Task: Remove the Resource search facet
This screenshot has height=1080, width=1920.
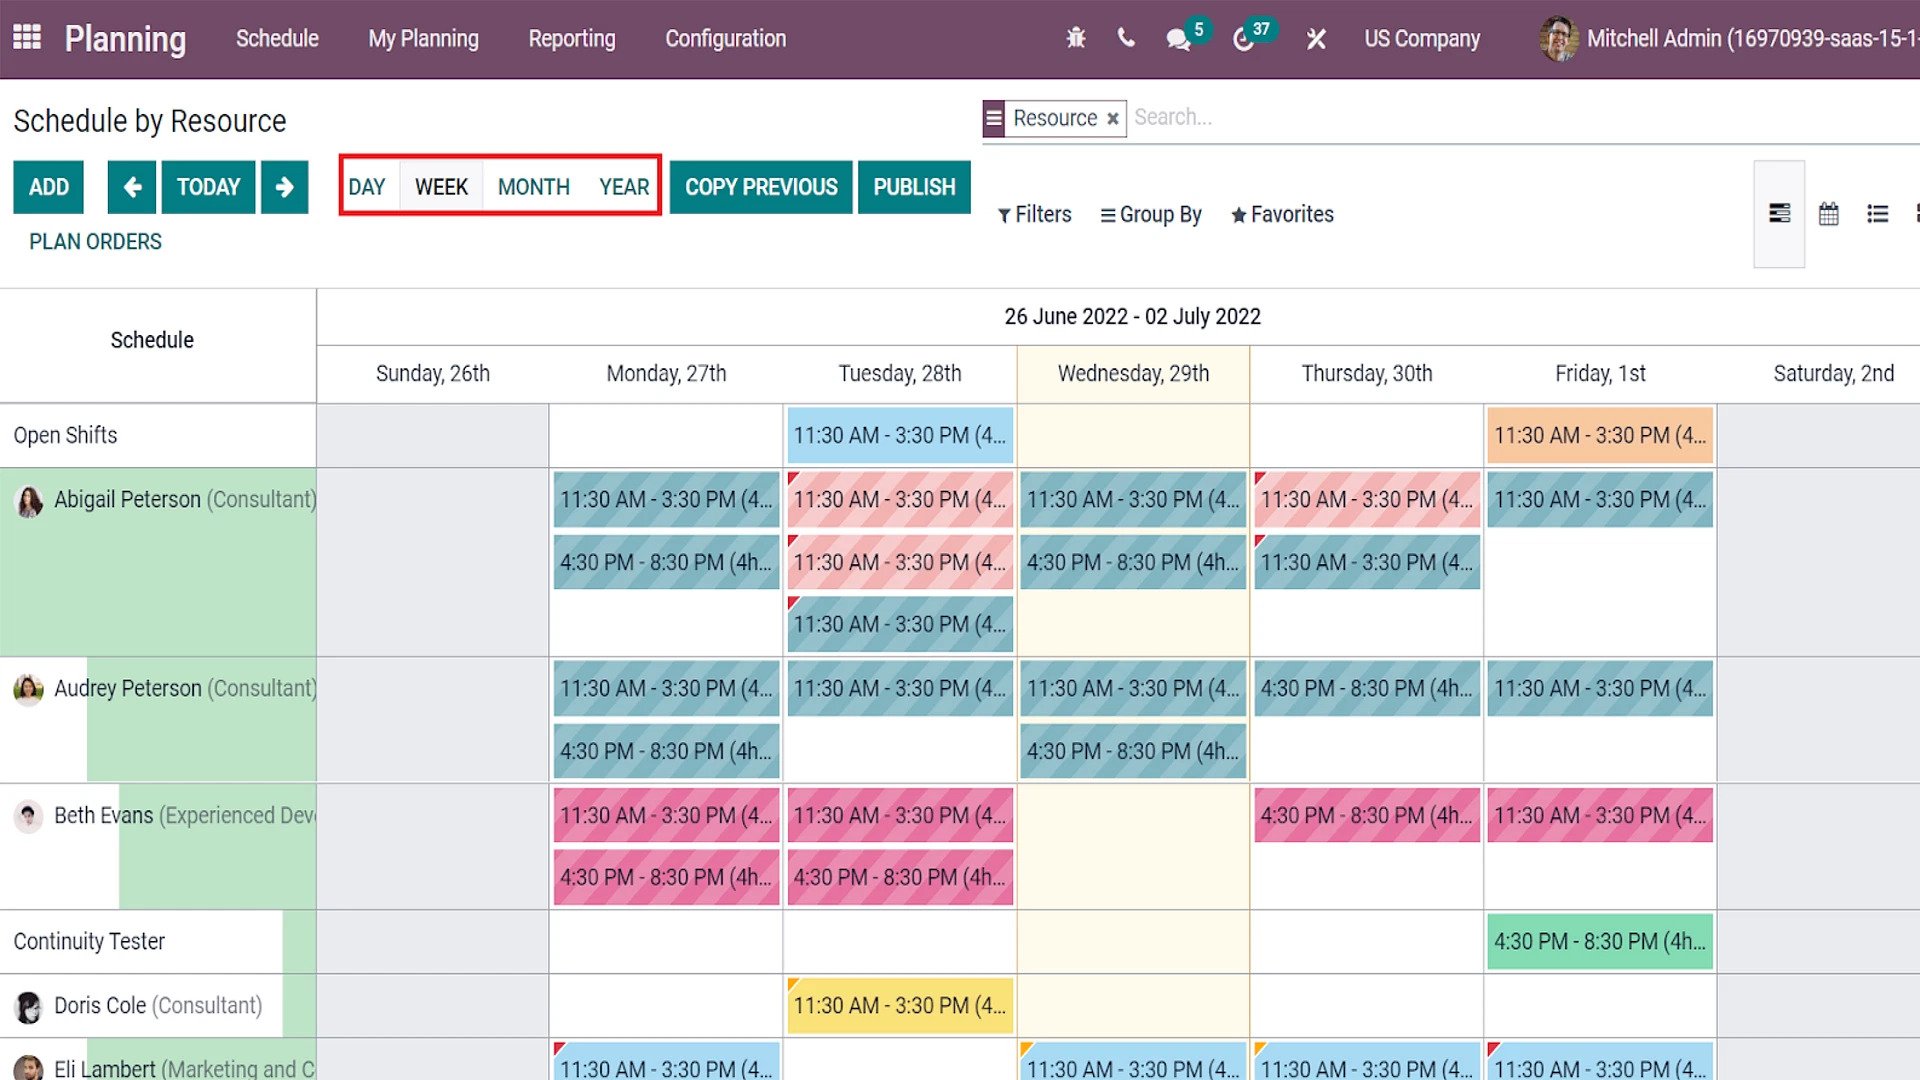Action: pos(1112,118)
